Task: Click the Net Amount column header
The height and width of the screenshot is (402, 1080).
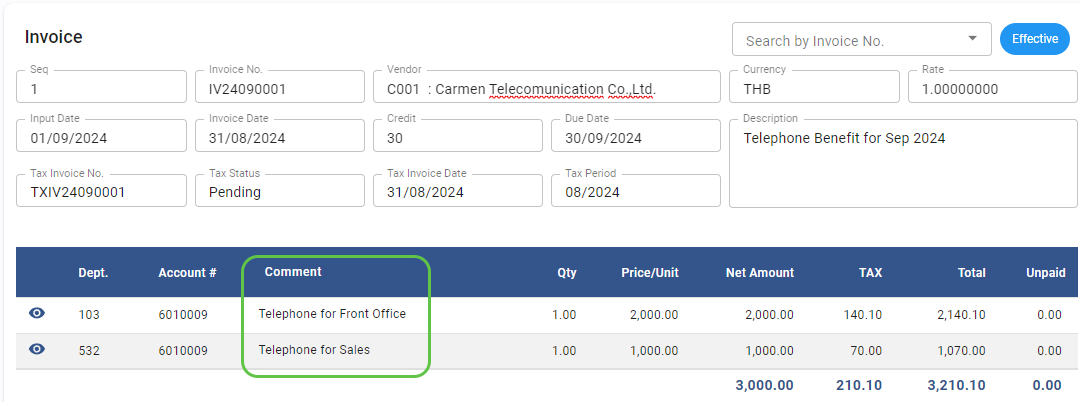Action: (x=759, y=273)
